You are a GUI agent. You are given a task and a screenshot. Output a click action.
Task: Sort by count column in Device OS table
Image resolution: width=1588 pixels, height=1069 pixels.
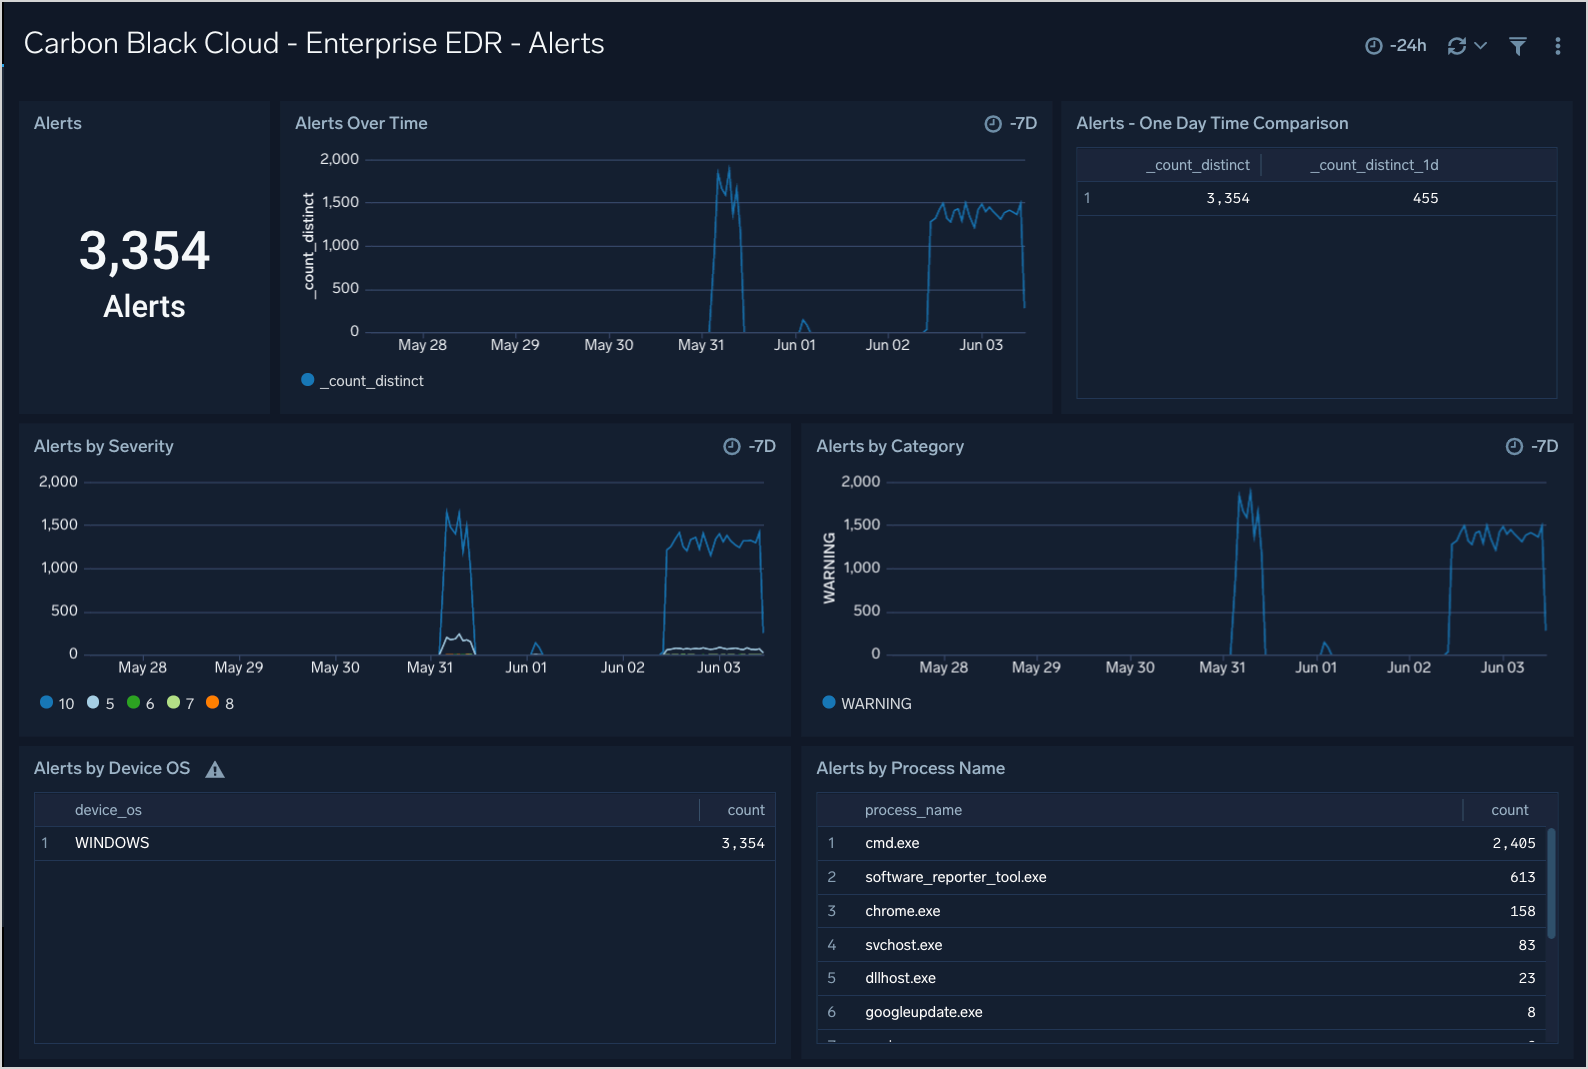(x=745, y=810)
